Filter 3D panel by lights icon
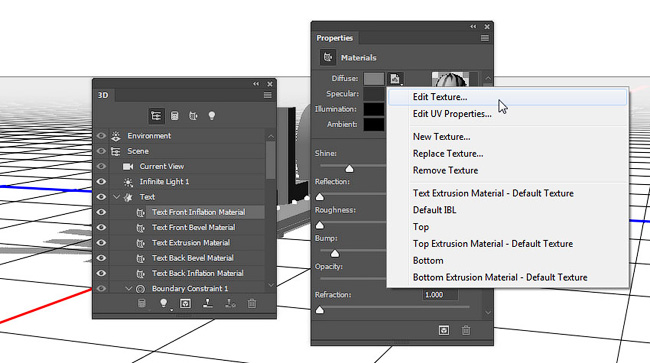The width and height of the screenshot is (650, 363). click(212, 116)
